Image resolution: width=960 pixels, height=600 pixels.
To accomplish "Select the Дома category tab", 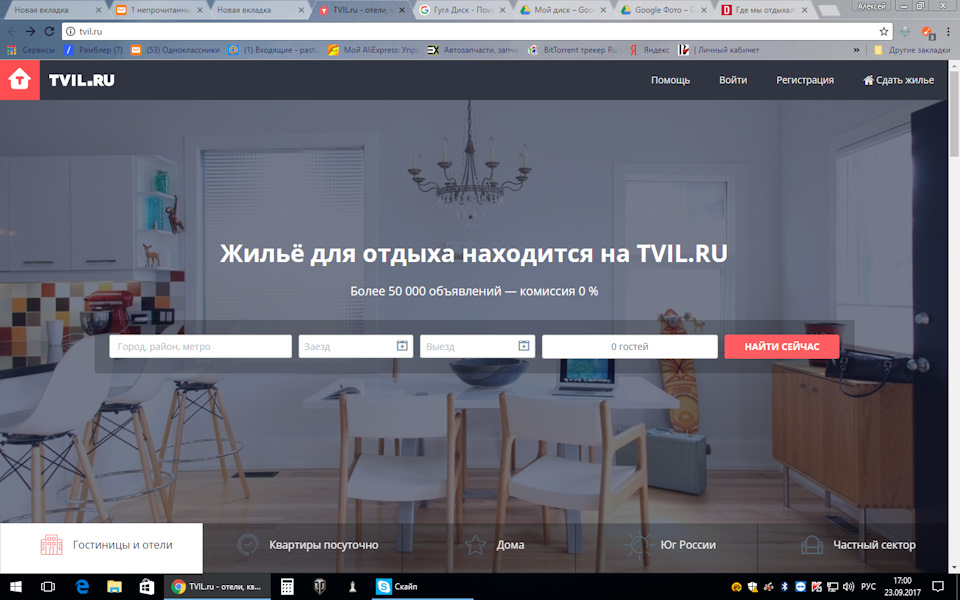I will (493, 545).
